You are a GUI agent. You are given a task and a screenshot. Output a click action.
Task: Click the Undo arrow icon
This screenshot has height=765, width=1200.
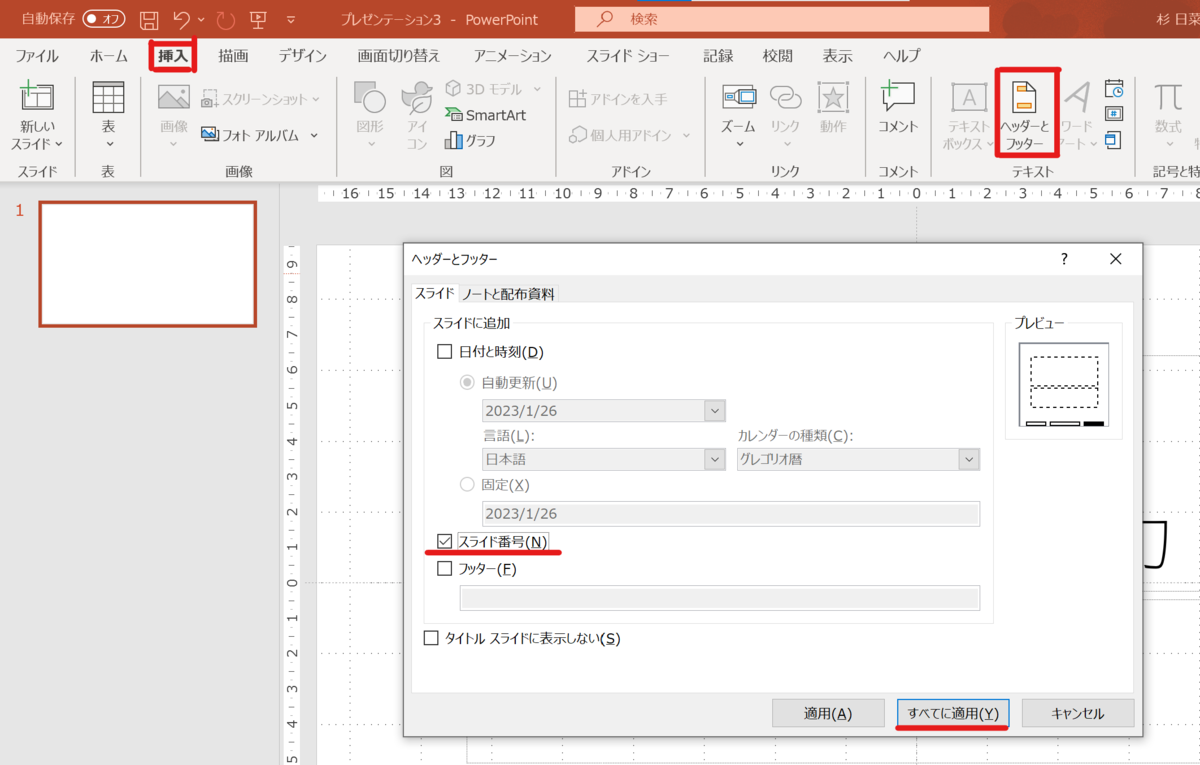[182, 19]
